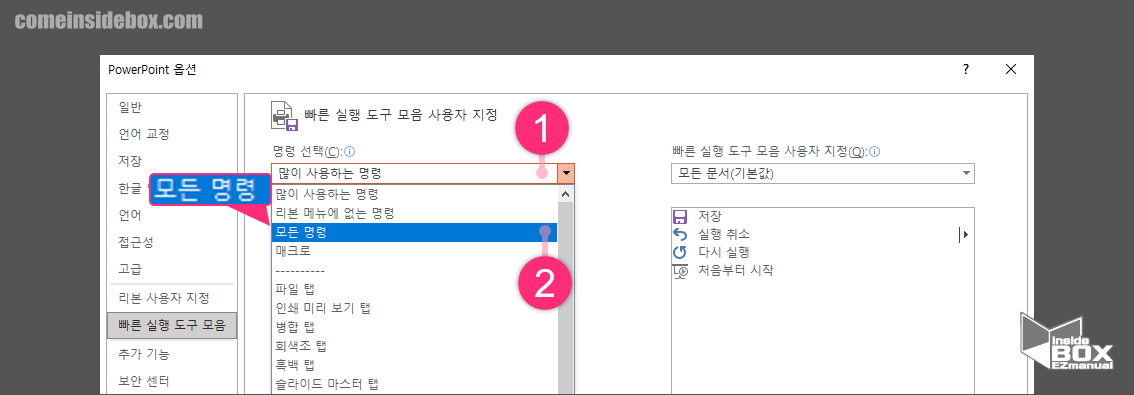This screenshot has width=1134, height=395.
Task: Select 빠른 실행 도구 모음 category
Action: (171, 326)
